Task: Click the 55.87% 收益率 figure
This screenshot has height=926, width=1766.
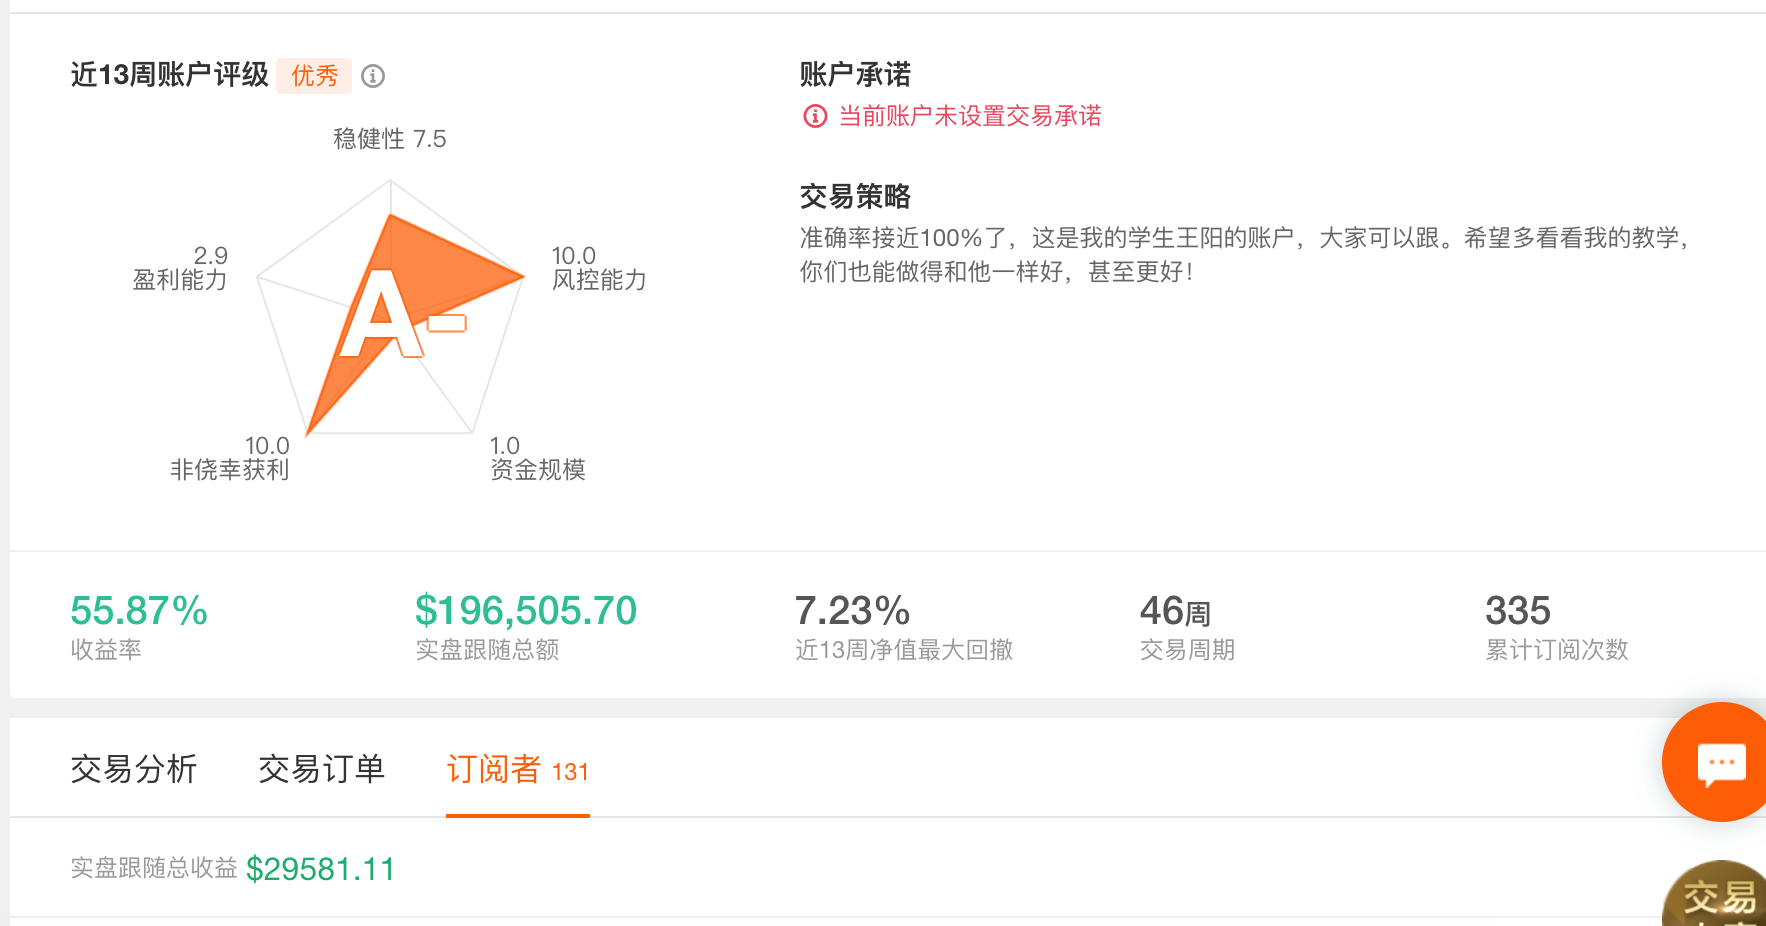Action: point(139,611)
